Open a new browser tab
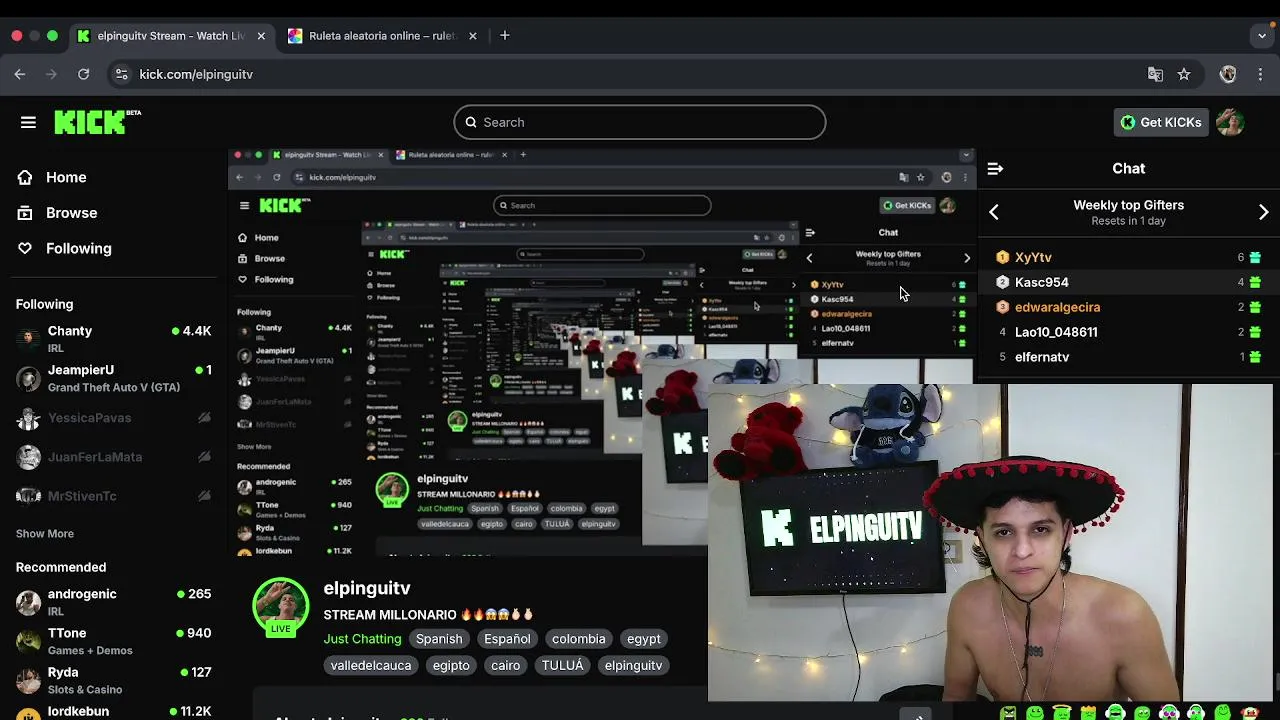Screen dimensions: 1280x720 click(505, 36)
